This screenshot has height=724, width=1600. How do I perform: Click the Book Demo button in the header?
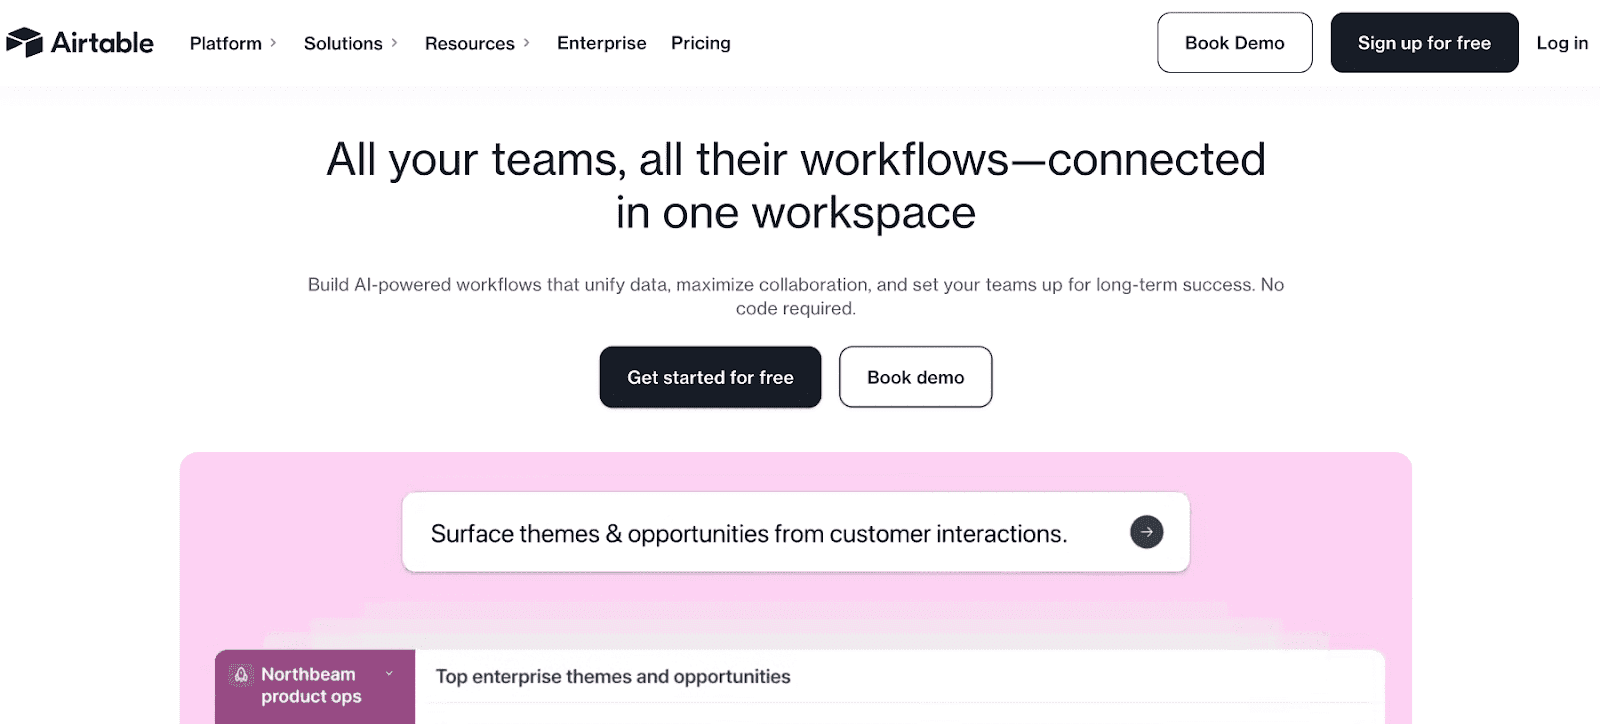pyautogui.click(x=1234, y=42)
